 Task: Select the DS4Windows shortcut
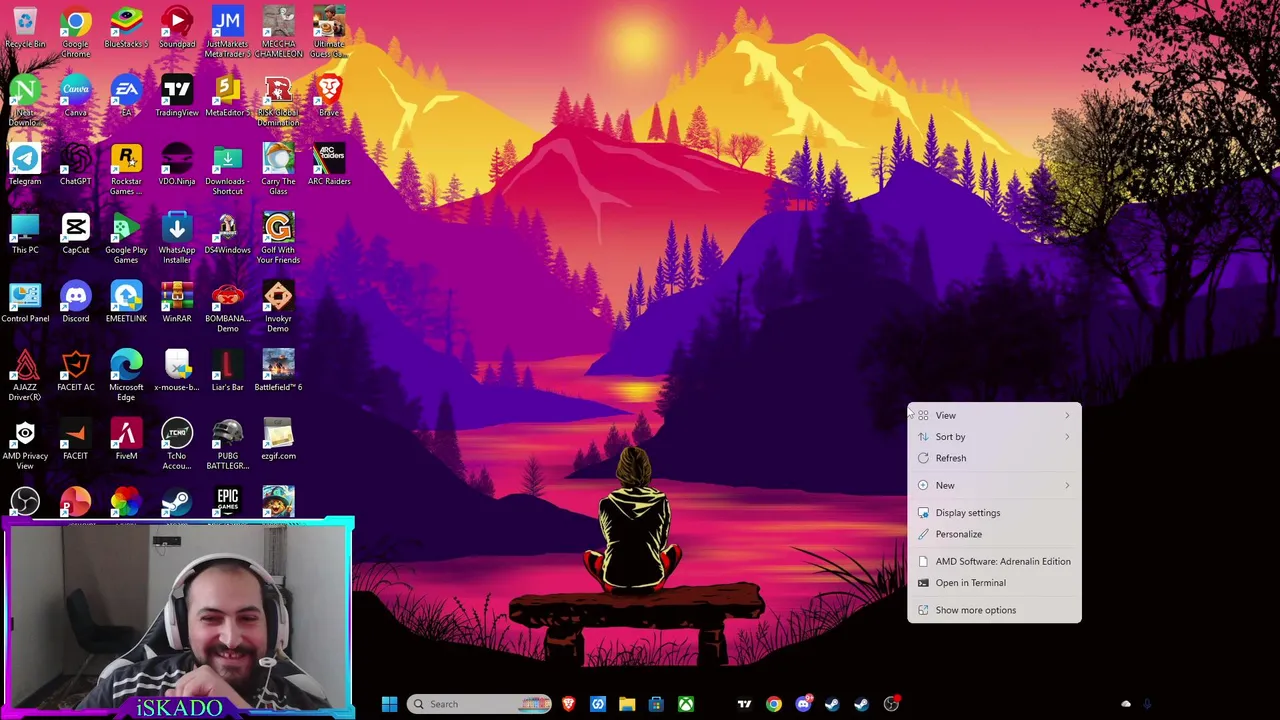click(x=227, y=234)
